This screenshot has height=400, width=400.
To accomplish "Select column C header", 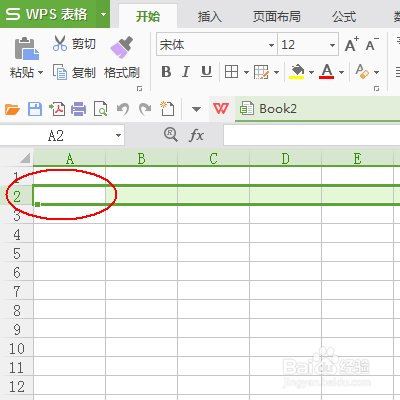I will (213, 158).
